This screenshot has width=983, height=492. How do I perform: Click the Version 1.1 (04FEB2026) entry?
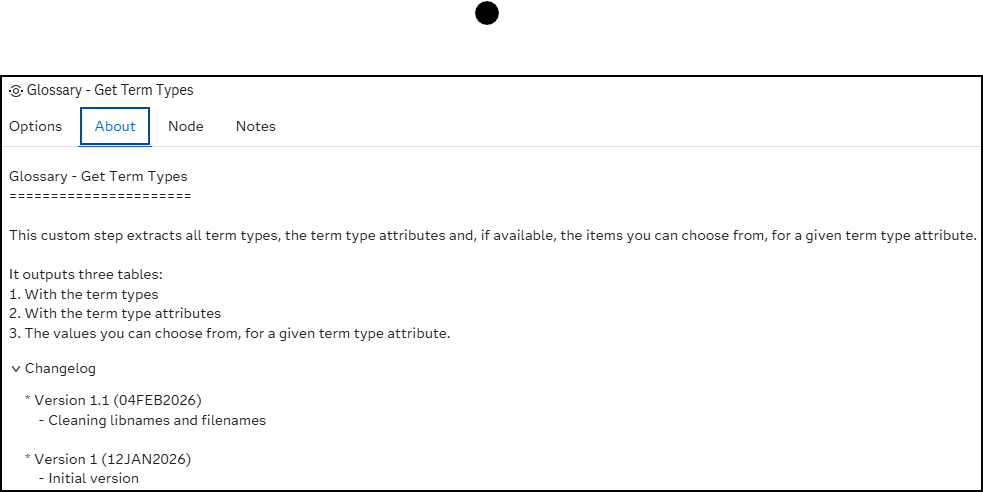pos(113,400)
